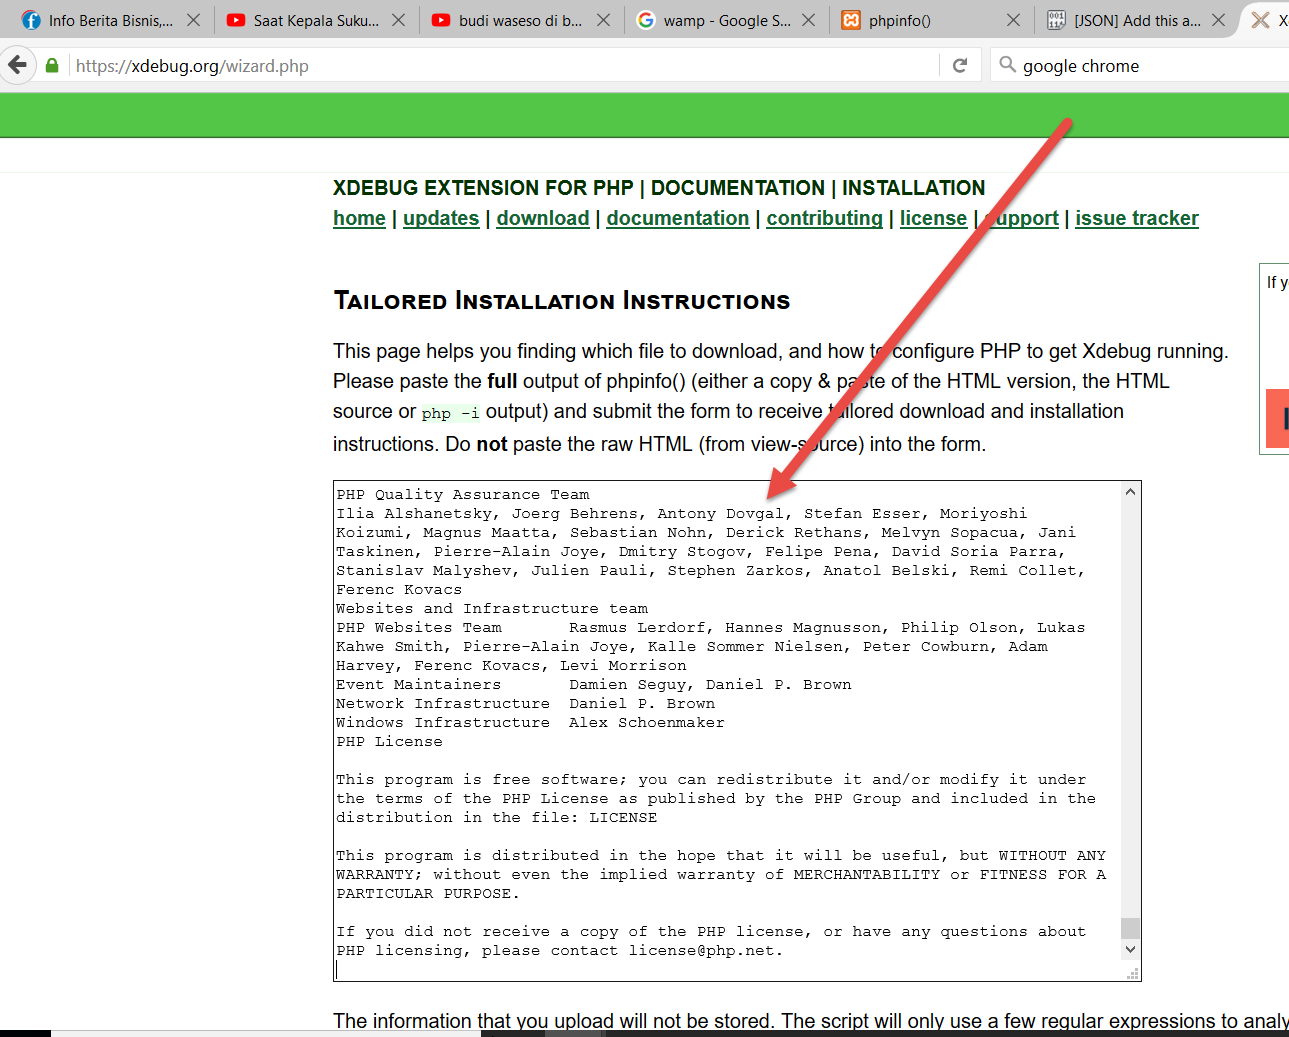
Task: Click the green padlock security icon
Action: point(52,65)
